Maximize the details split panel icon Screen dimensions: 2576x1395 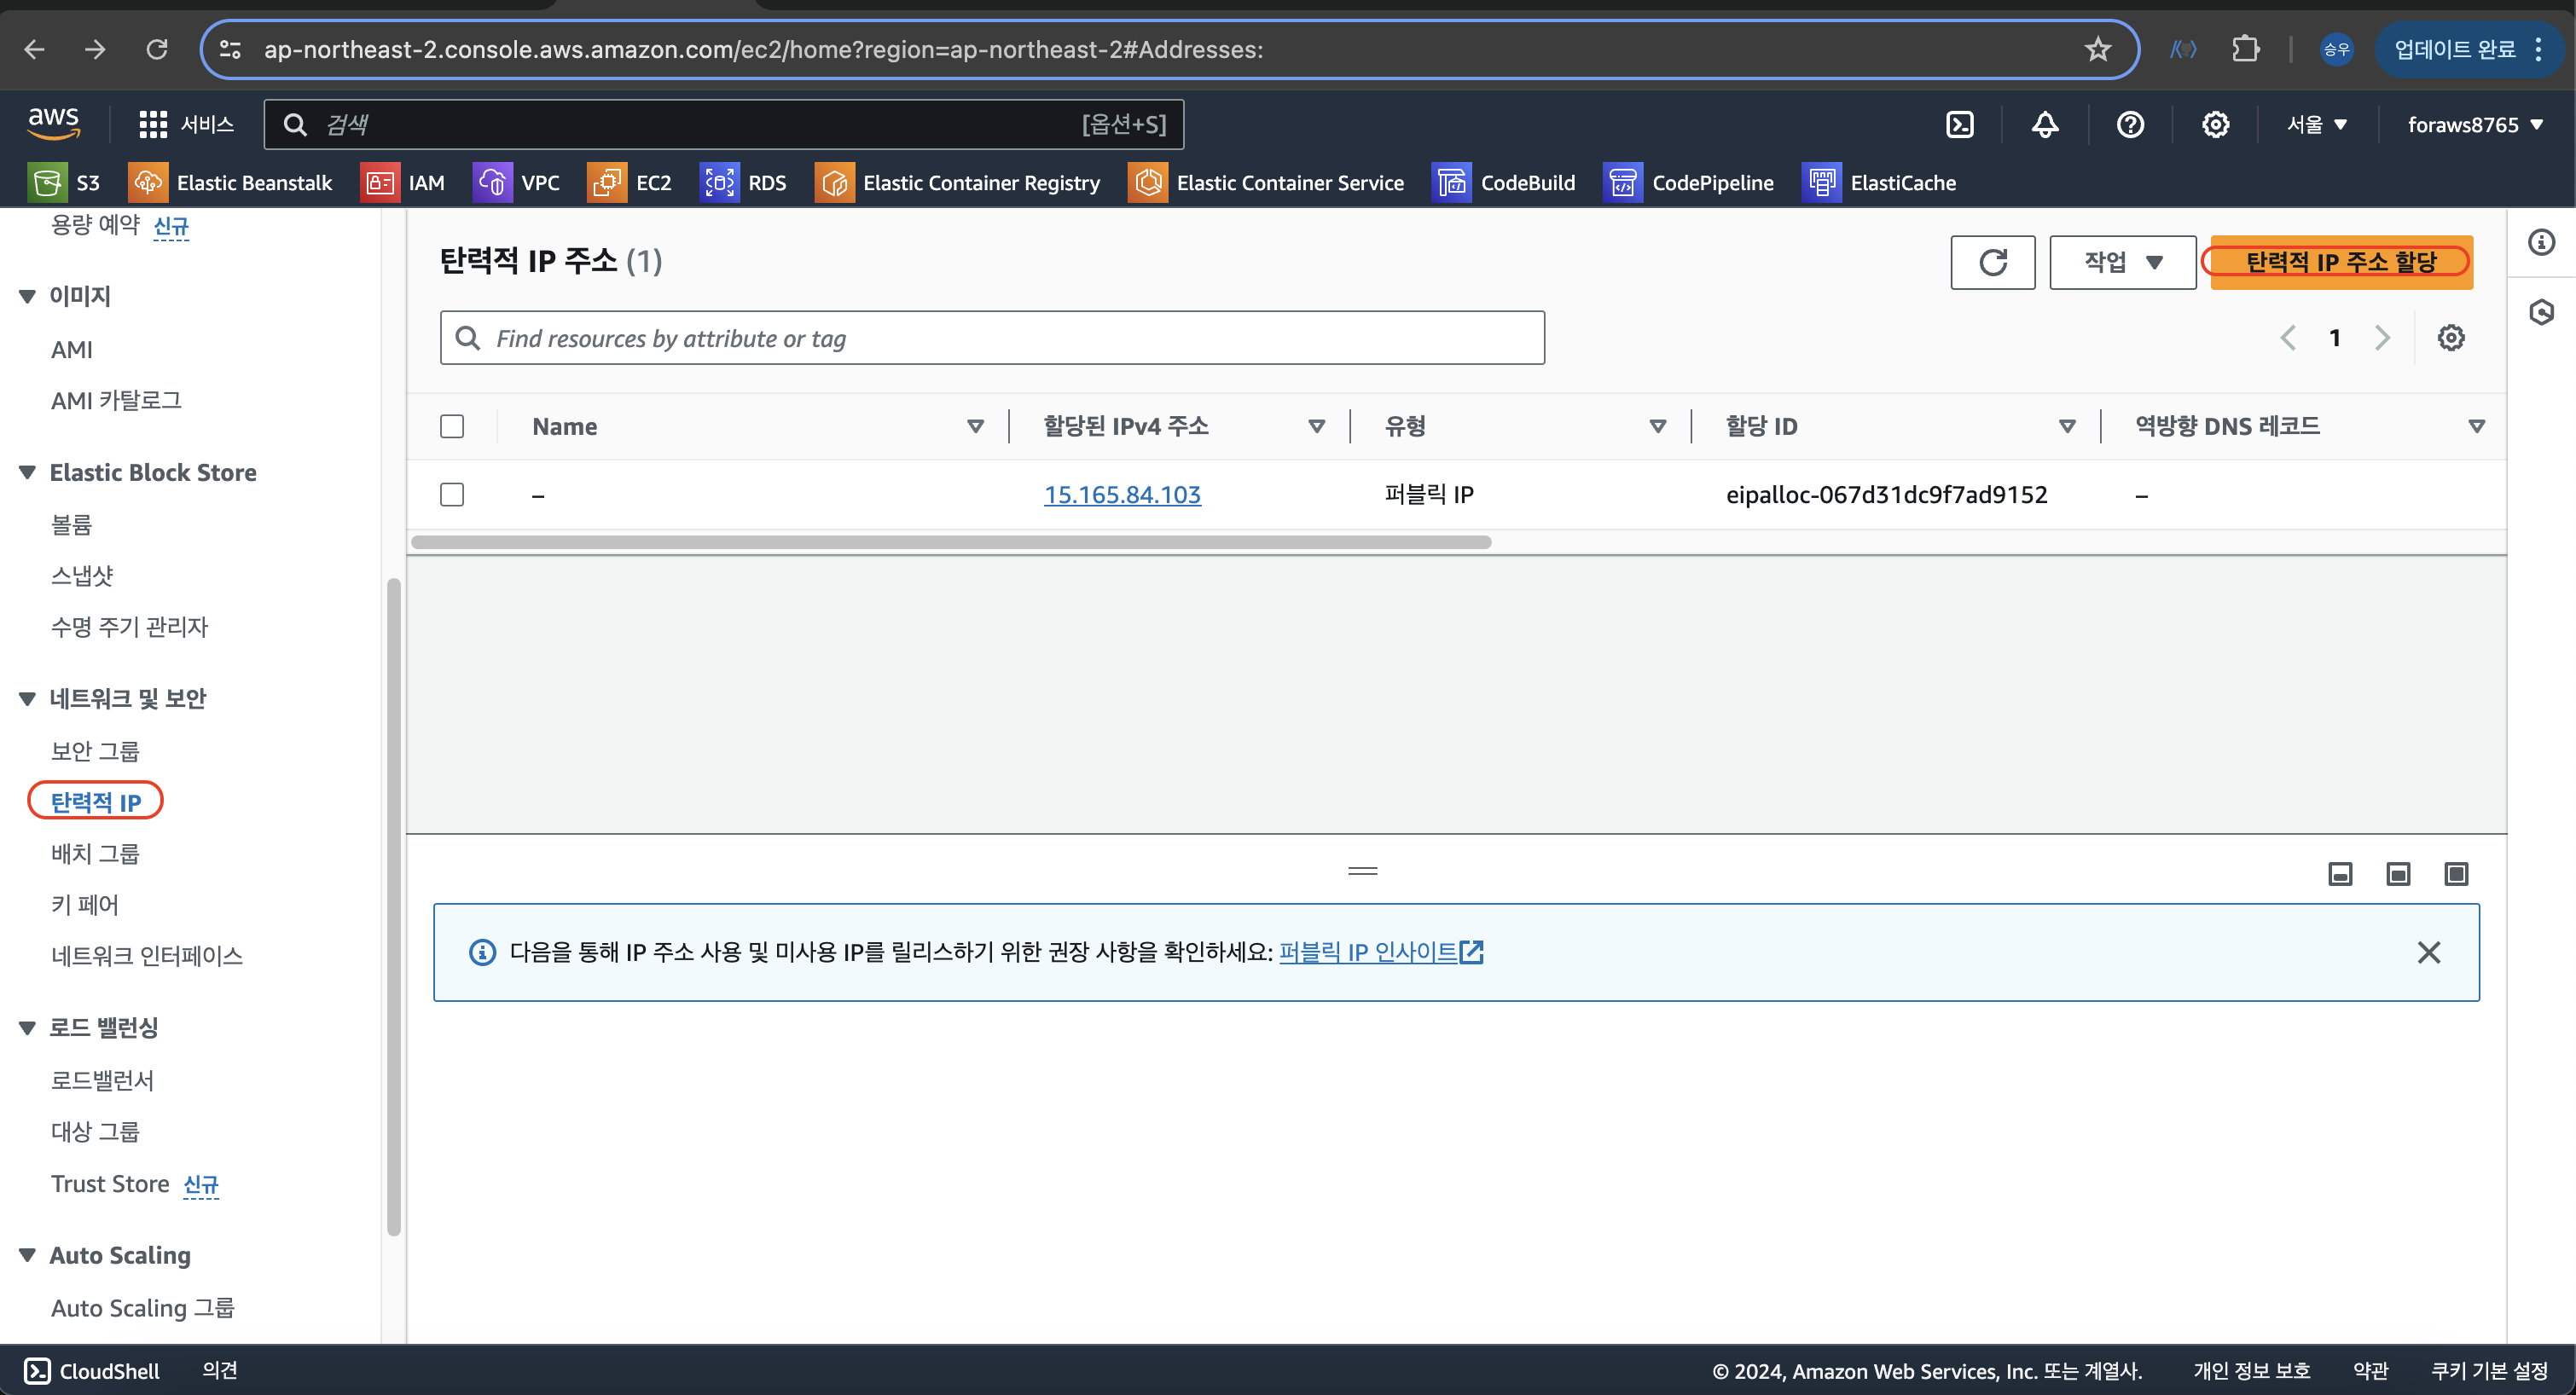pos(2456,874)
